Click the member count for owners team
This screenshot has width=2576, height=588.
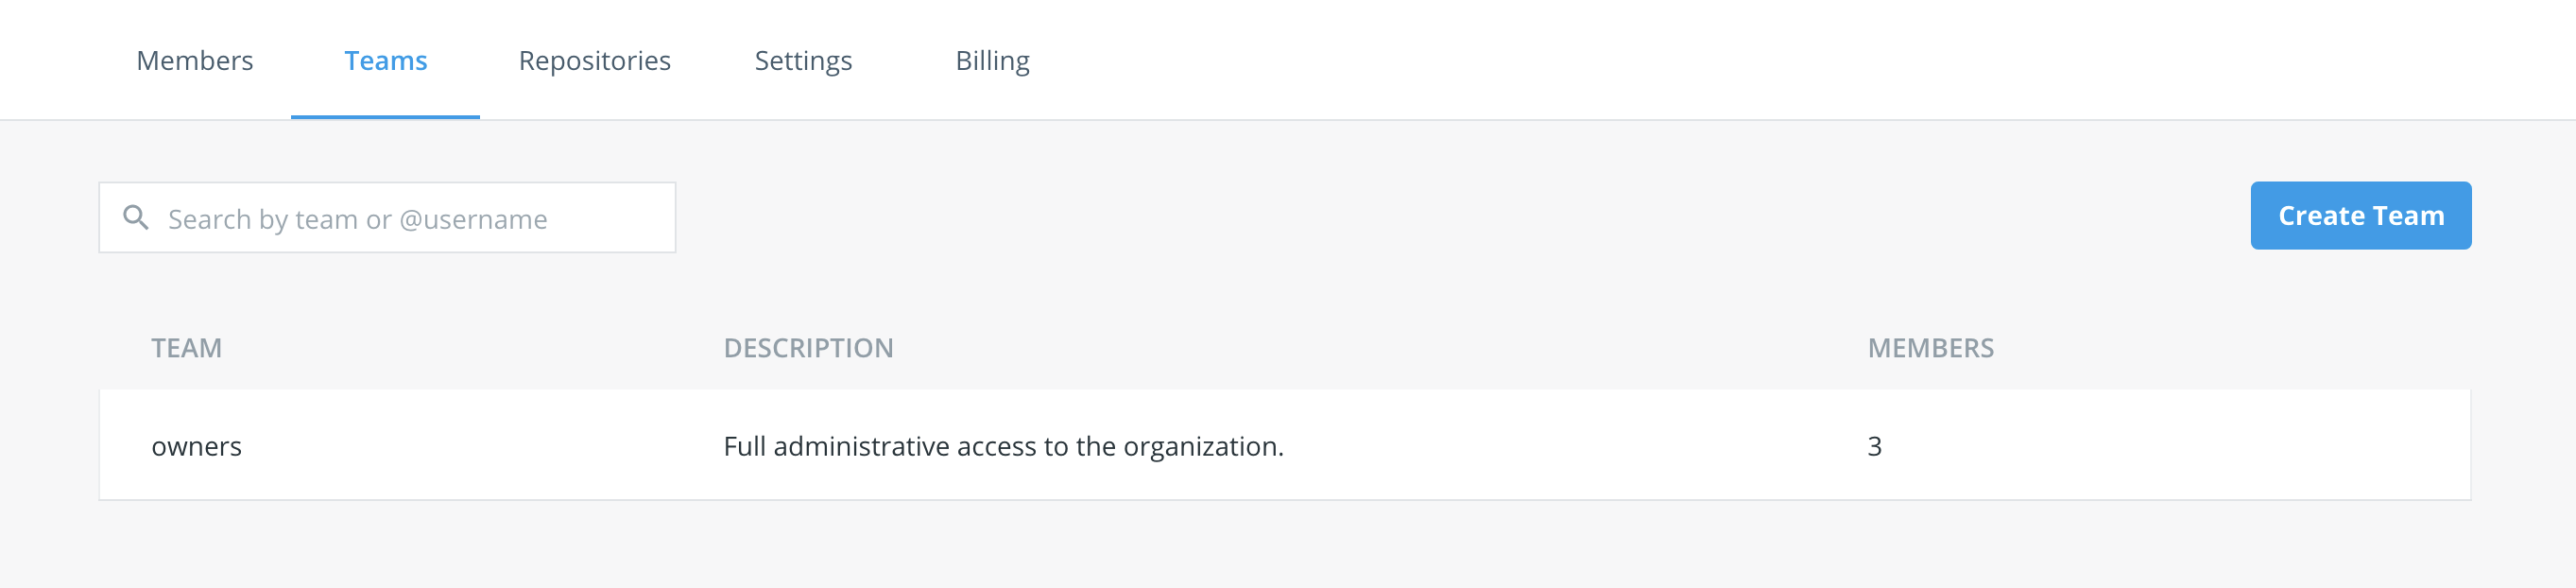click(1876, 446)
